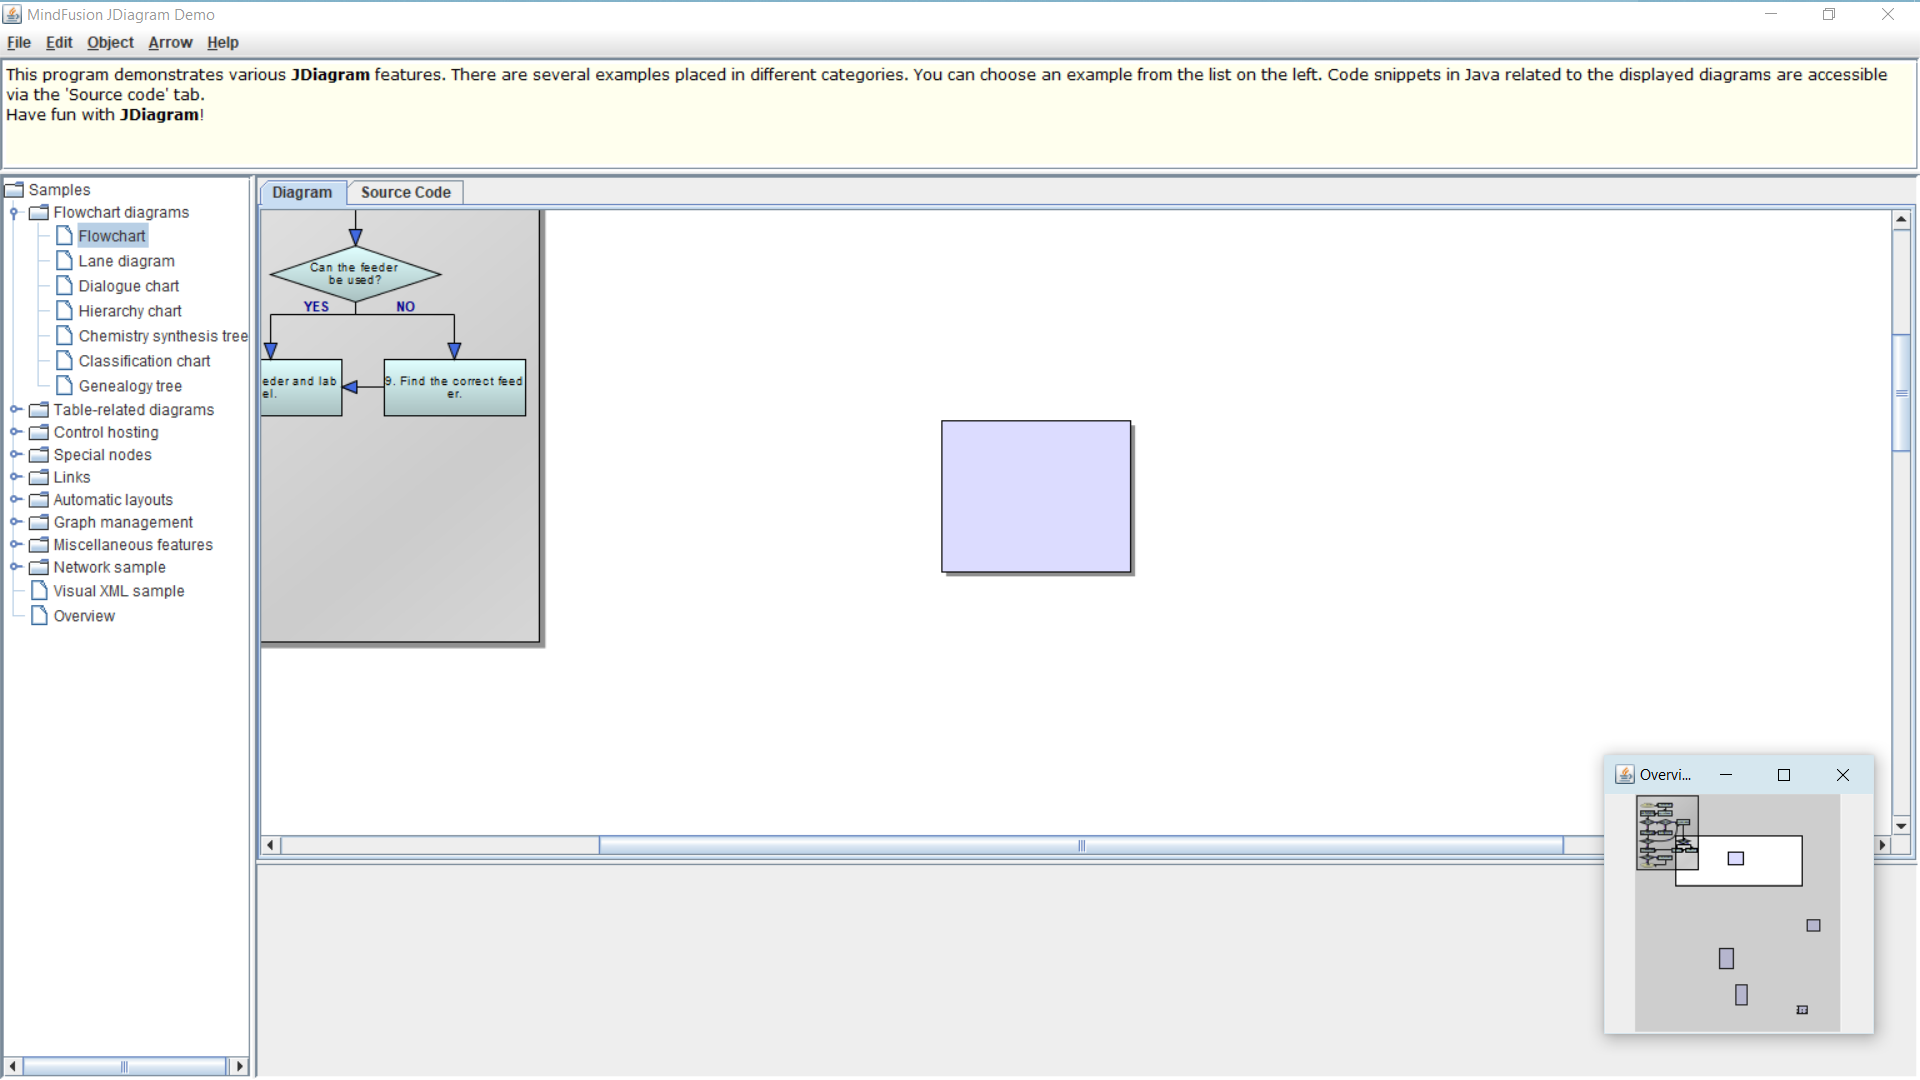Click the Java icon in Overview window title

click(1625, 775)
